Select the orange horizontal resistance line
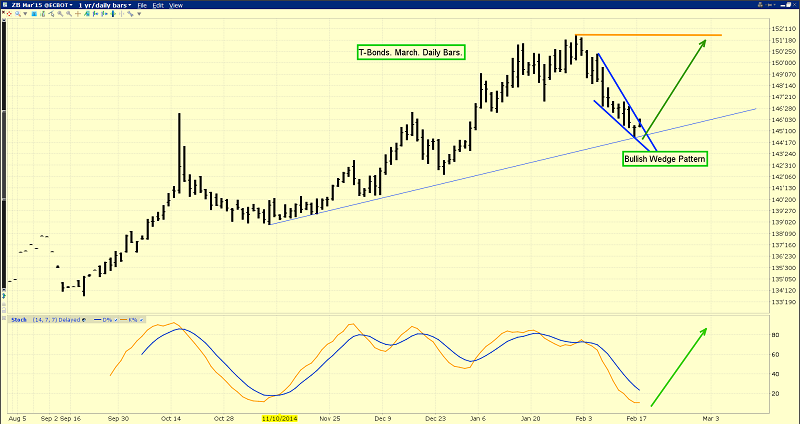Image resolution: width=800 pixels, height=424 pixels. pyautogui.click(x=650, y=36)
